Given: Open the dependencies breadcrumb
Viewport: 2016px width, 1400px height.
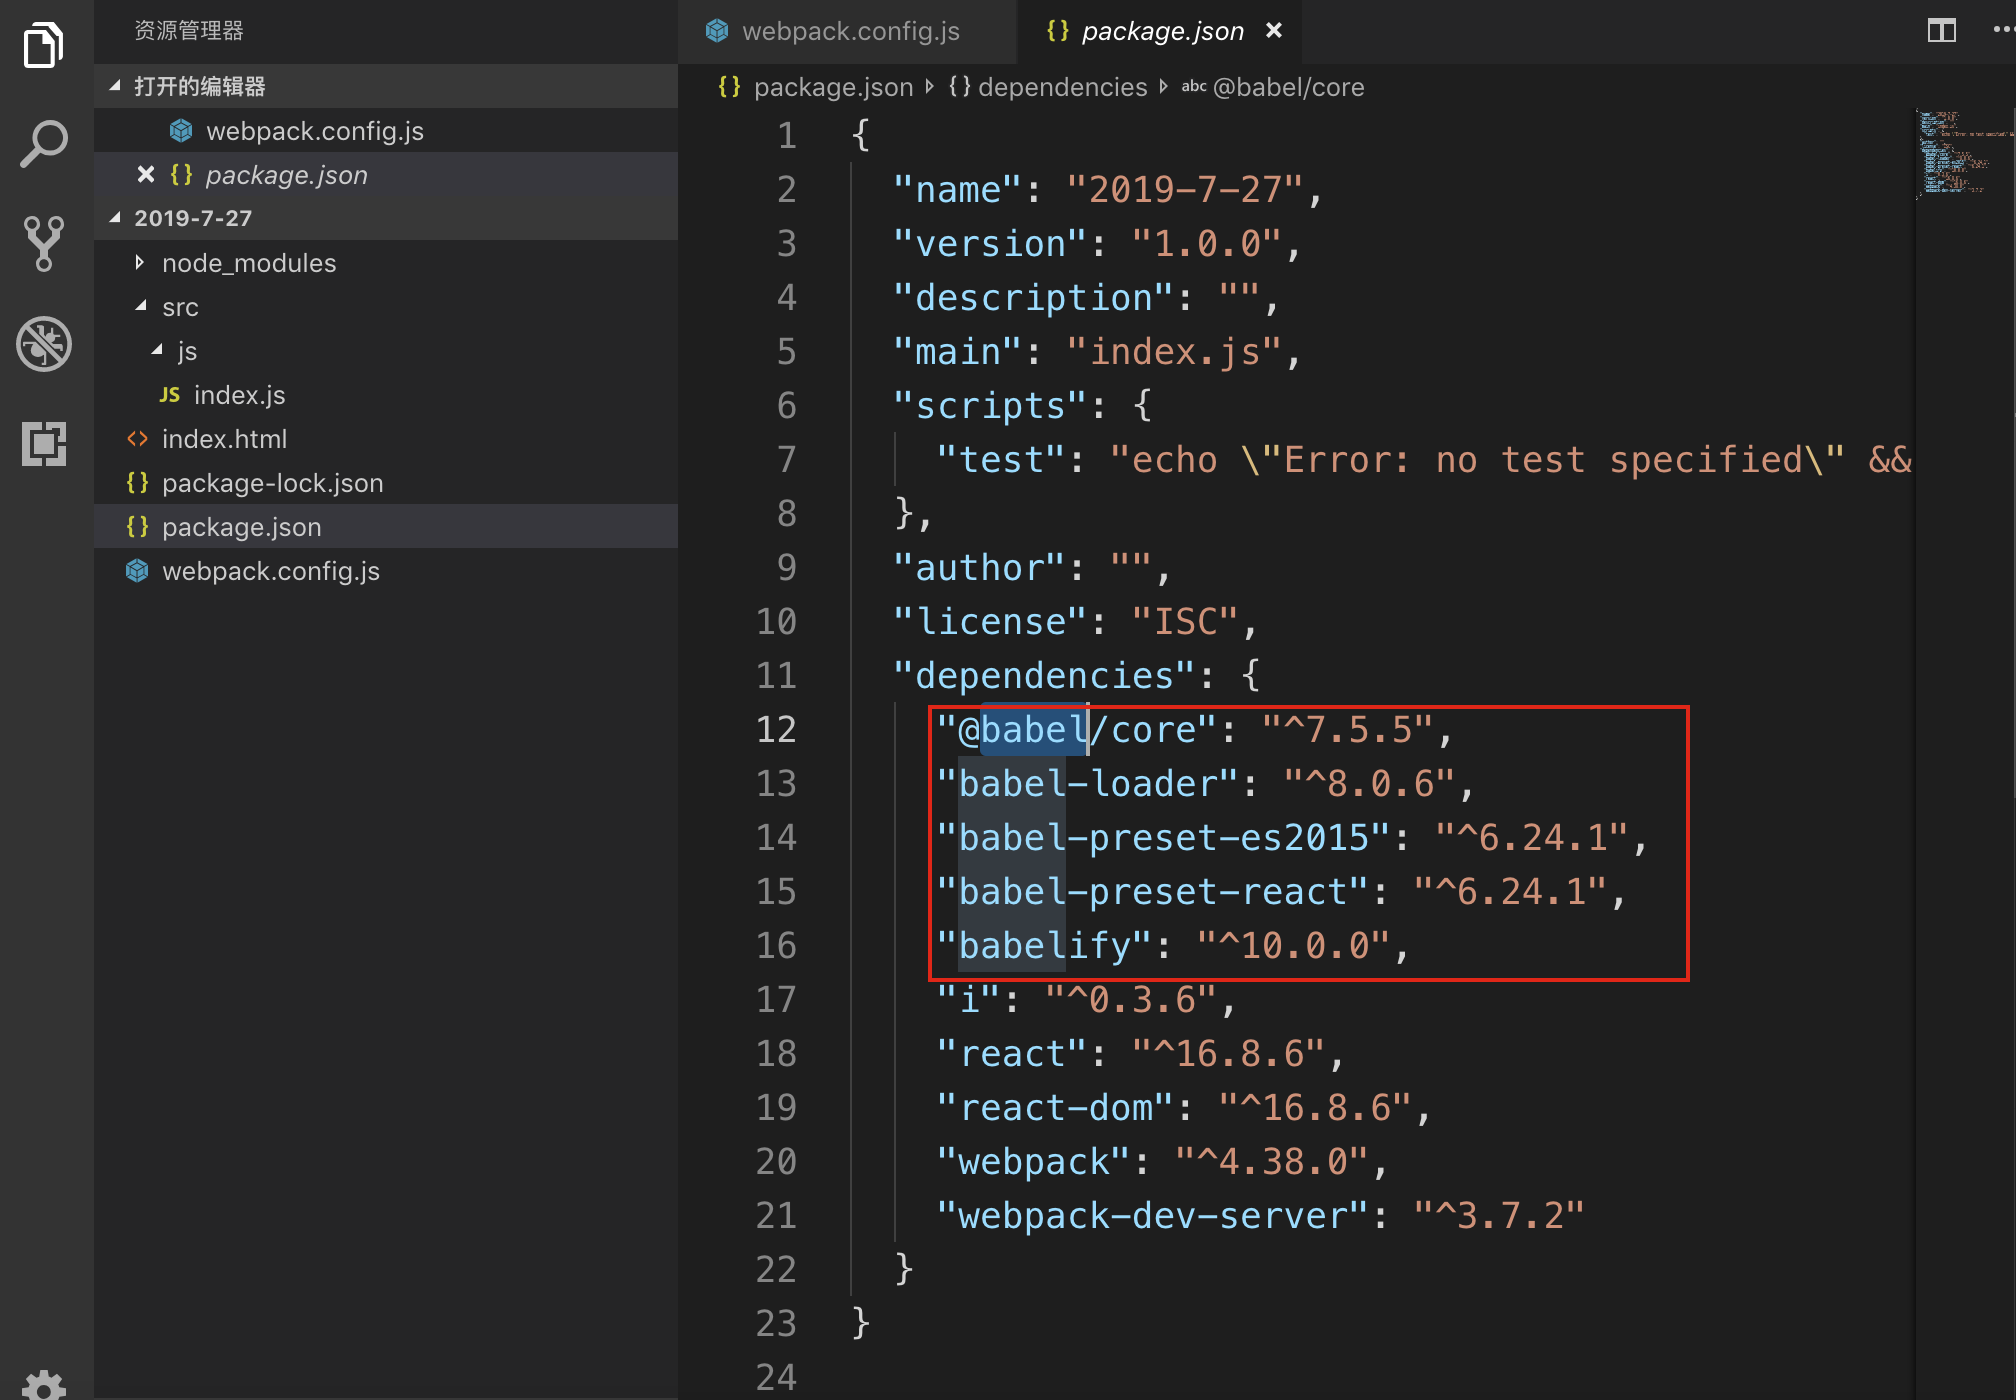Looking at the screenshot, I should pyautogui.click(x=1062, y=87).
